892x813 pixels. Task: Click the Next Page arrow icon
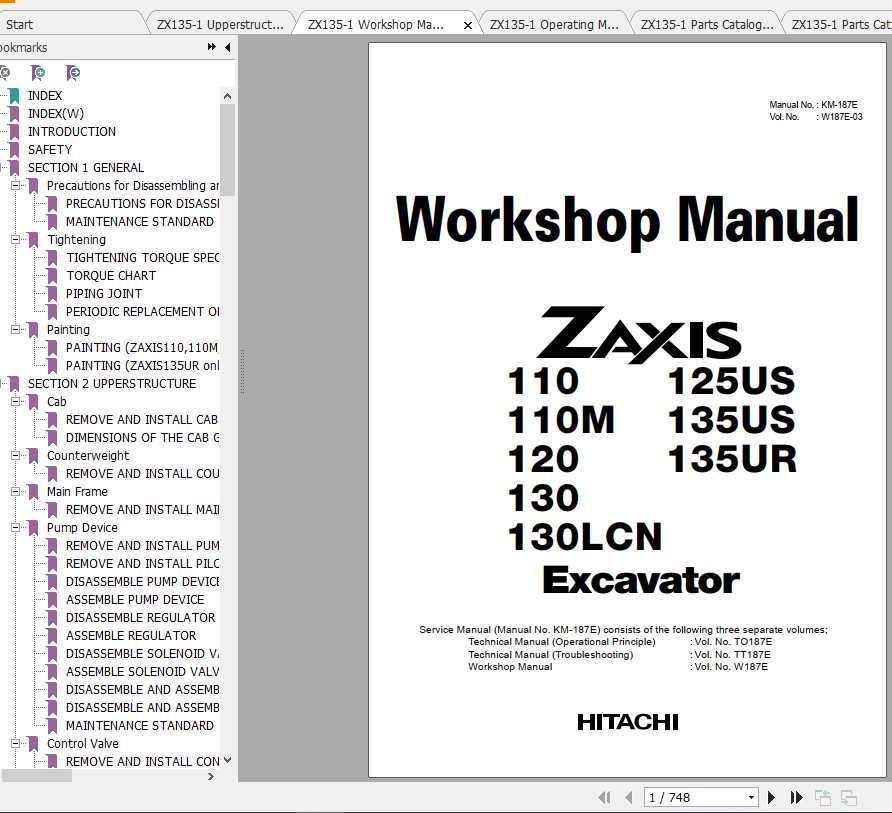click(x=771, y=797)
